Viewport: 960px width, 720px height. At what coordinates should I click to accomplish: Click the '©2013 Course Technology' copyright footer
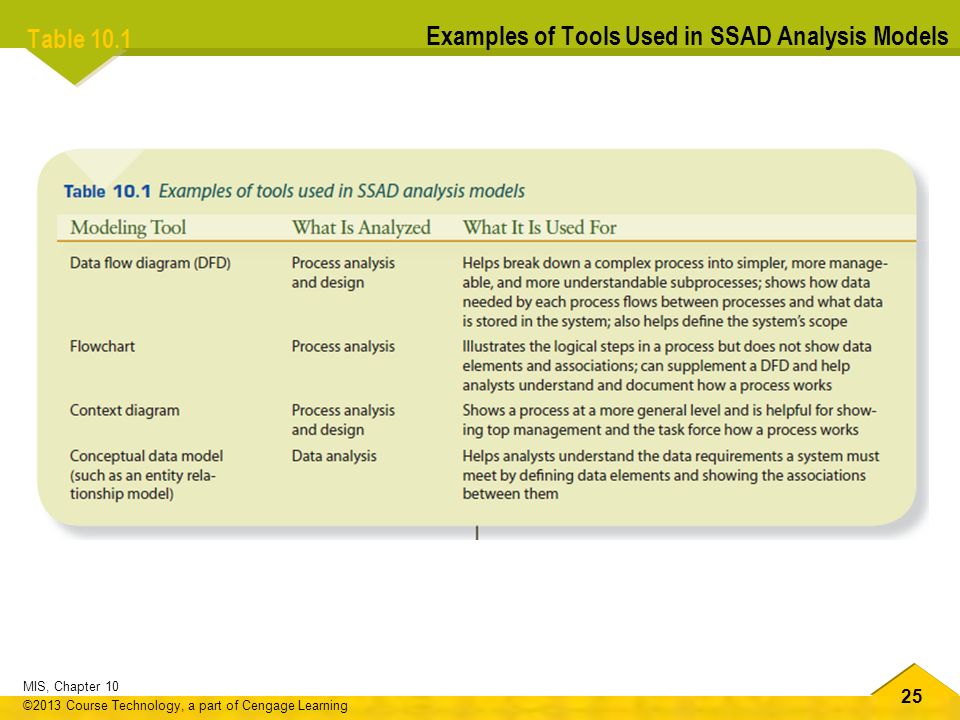[185, 705]
